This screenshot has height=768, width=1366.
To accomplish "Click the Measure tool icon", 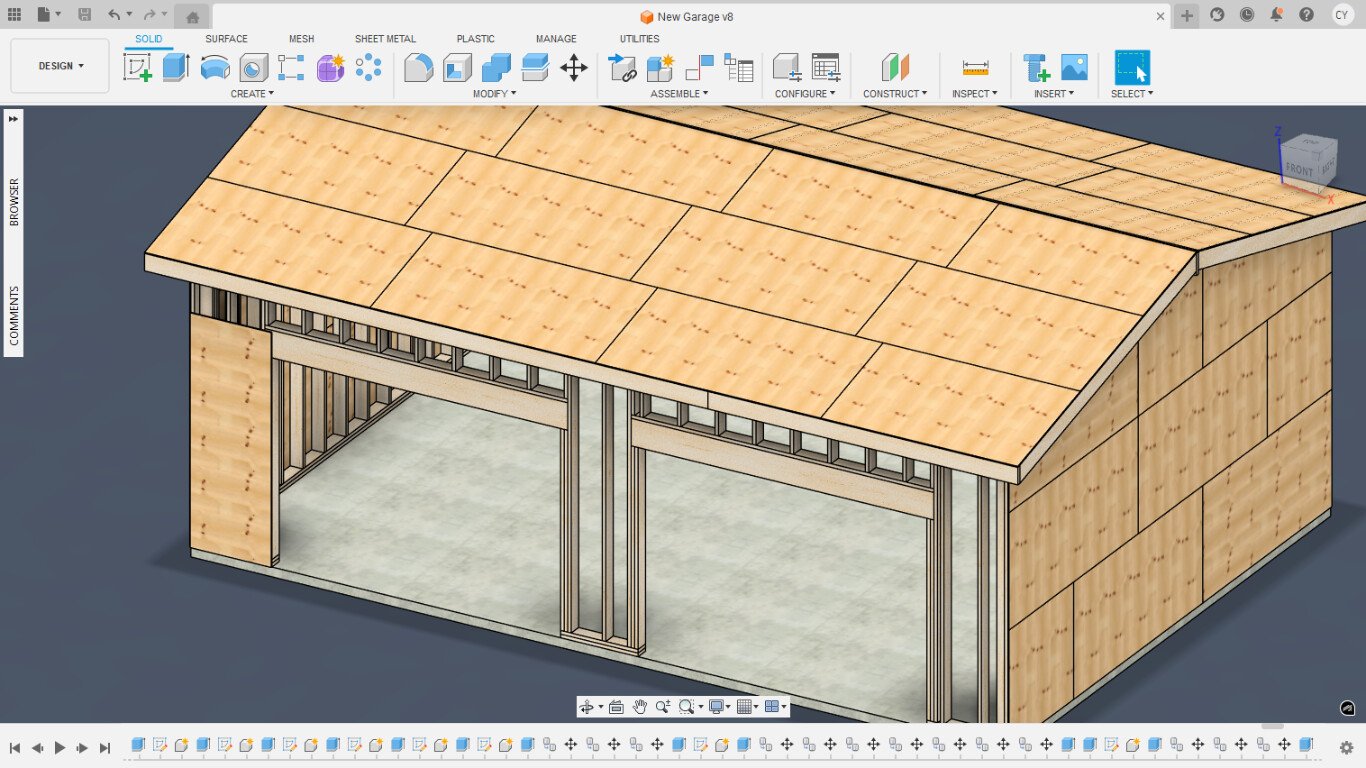I will 975,67.
